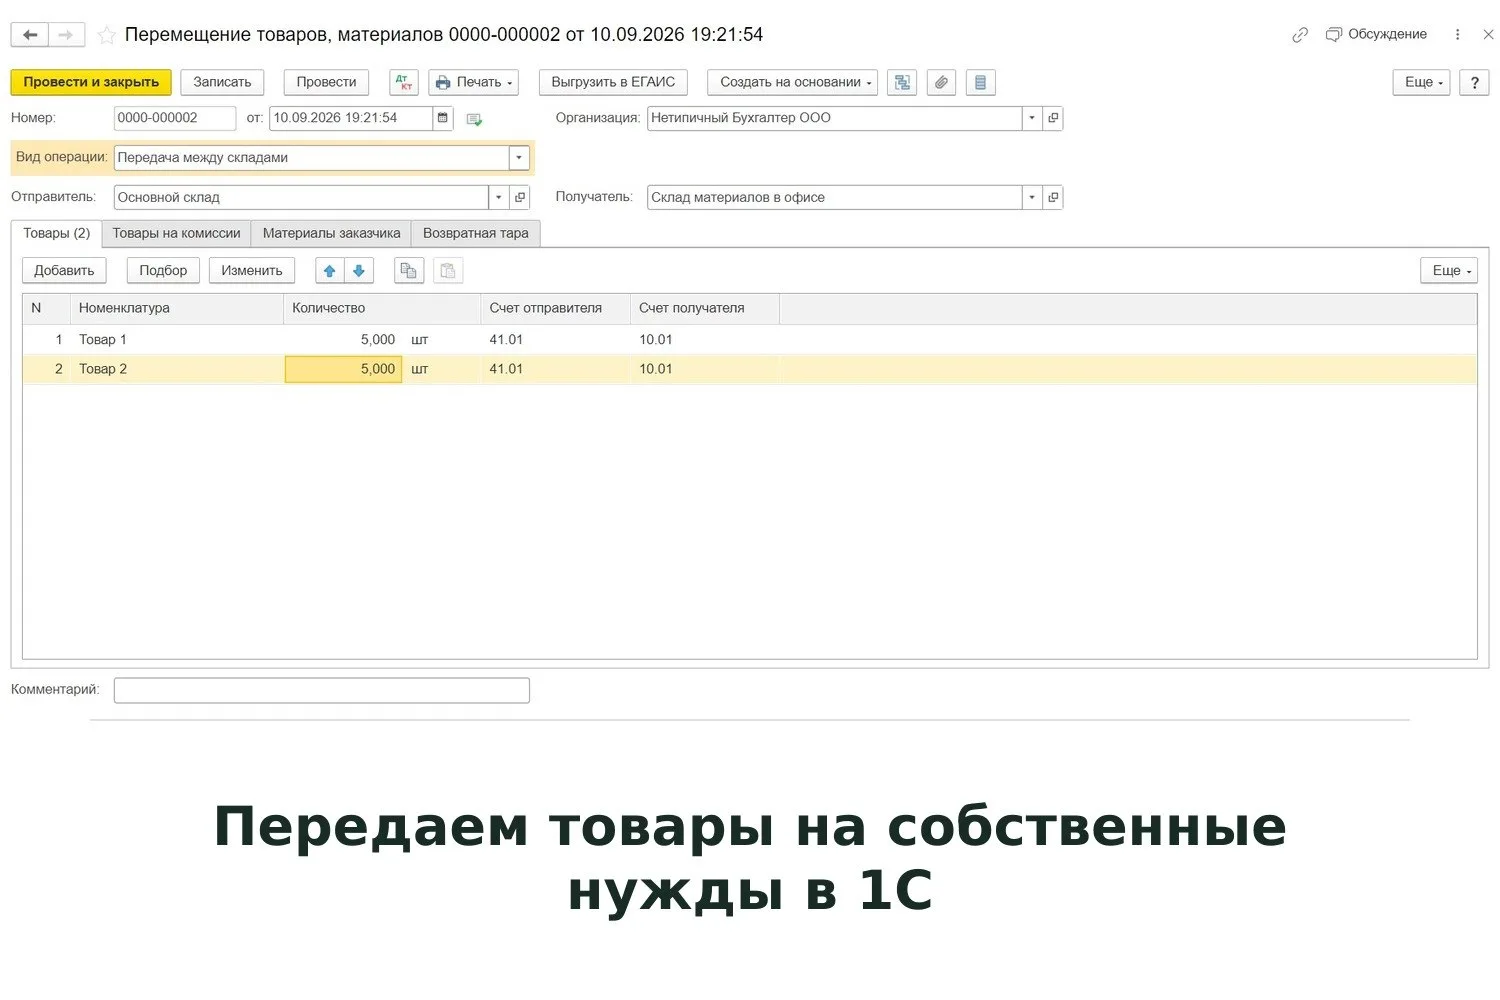Copy selected rows icon in table toolbar
Viewport: 1500px width, 1000px height.
tap(408, 271)
